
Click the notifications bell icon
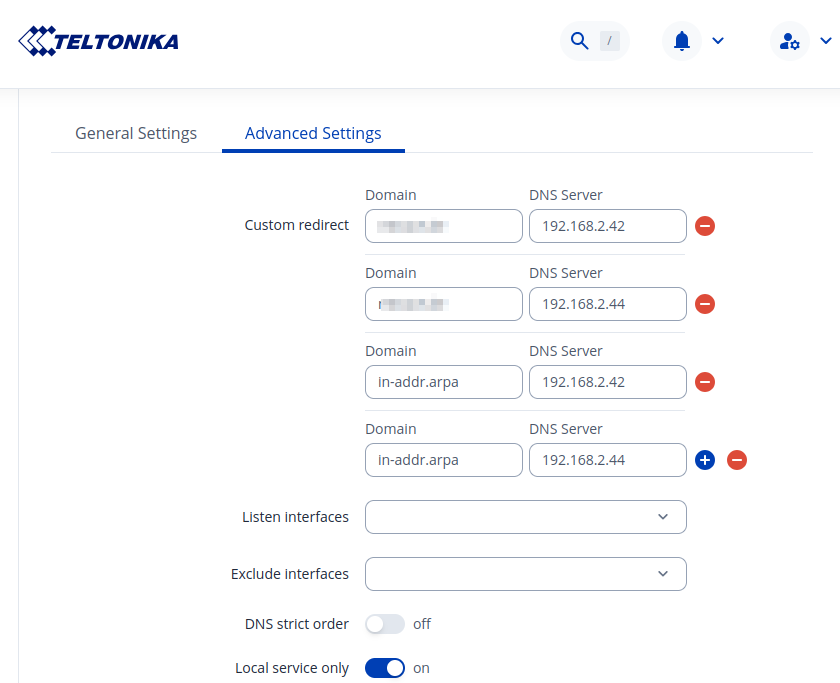click(682, 41)
